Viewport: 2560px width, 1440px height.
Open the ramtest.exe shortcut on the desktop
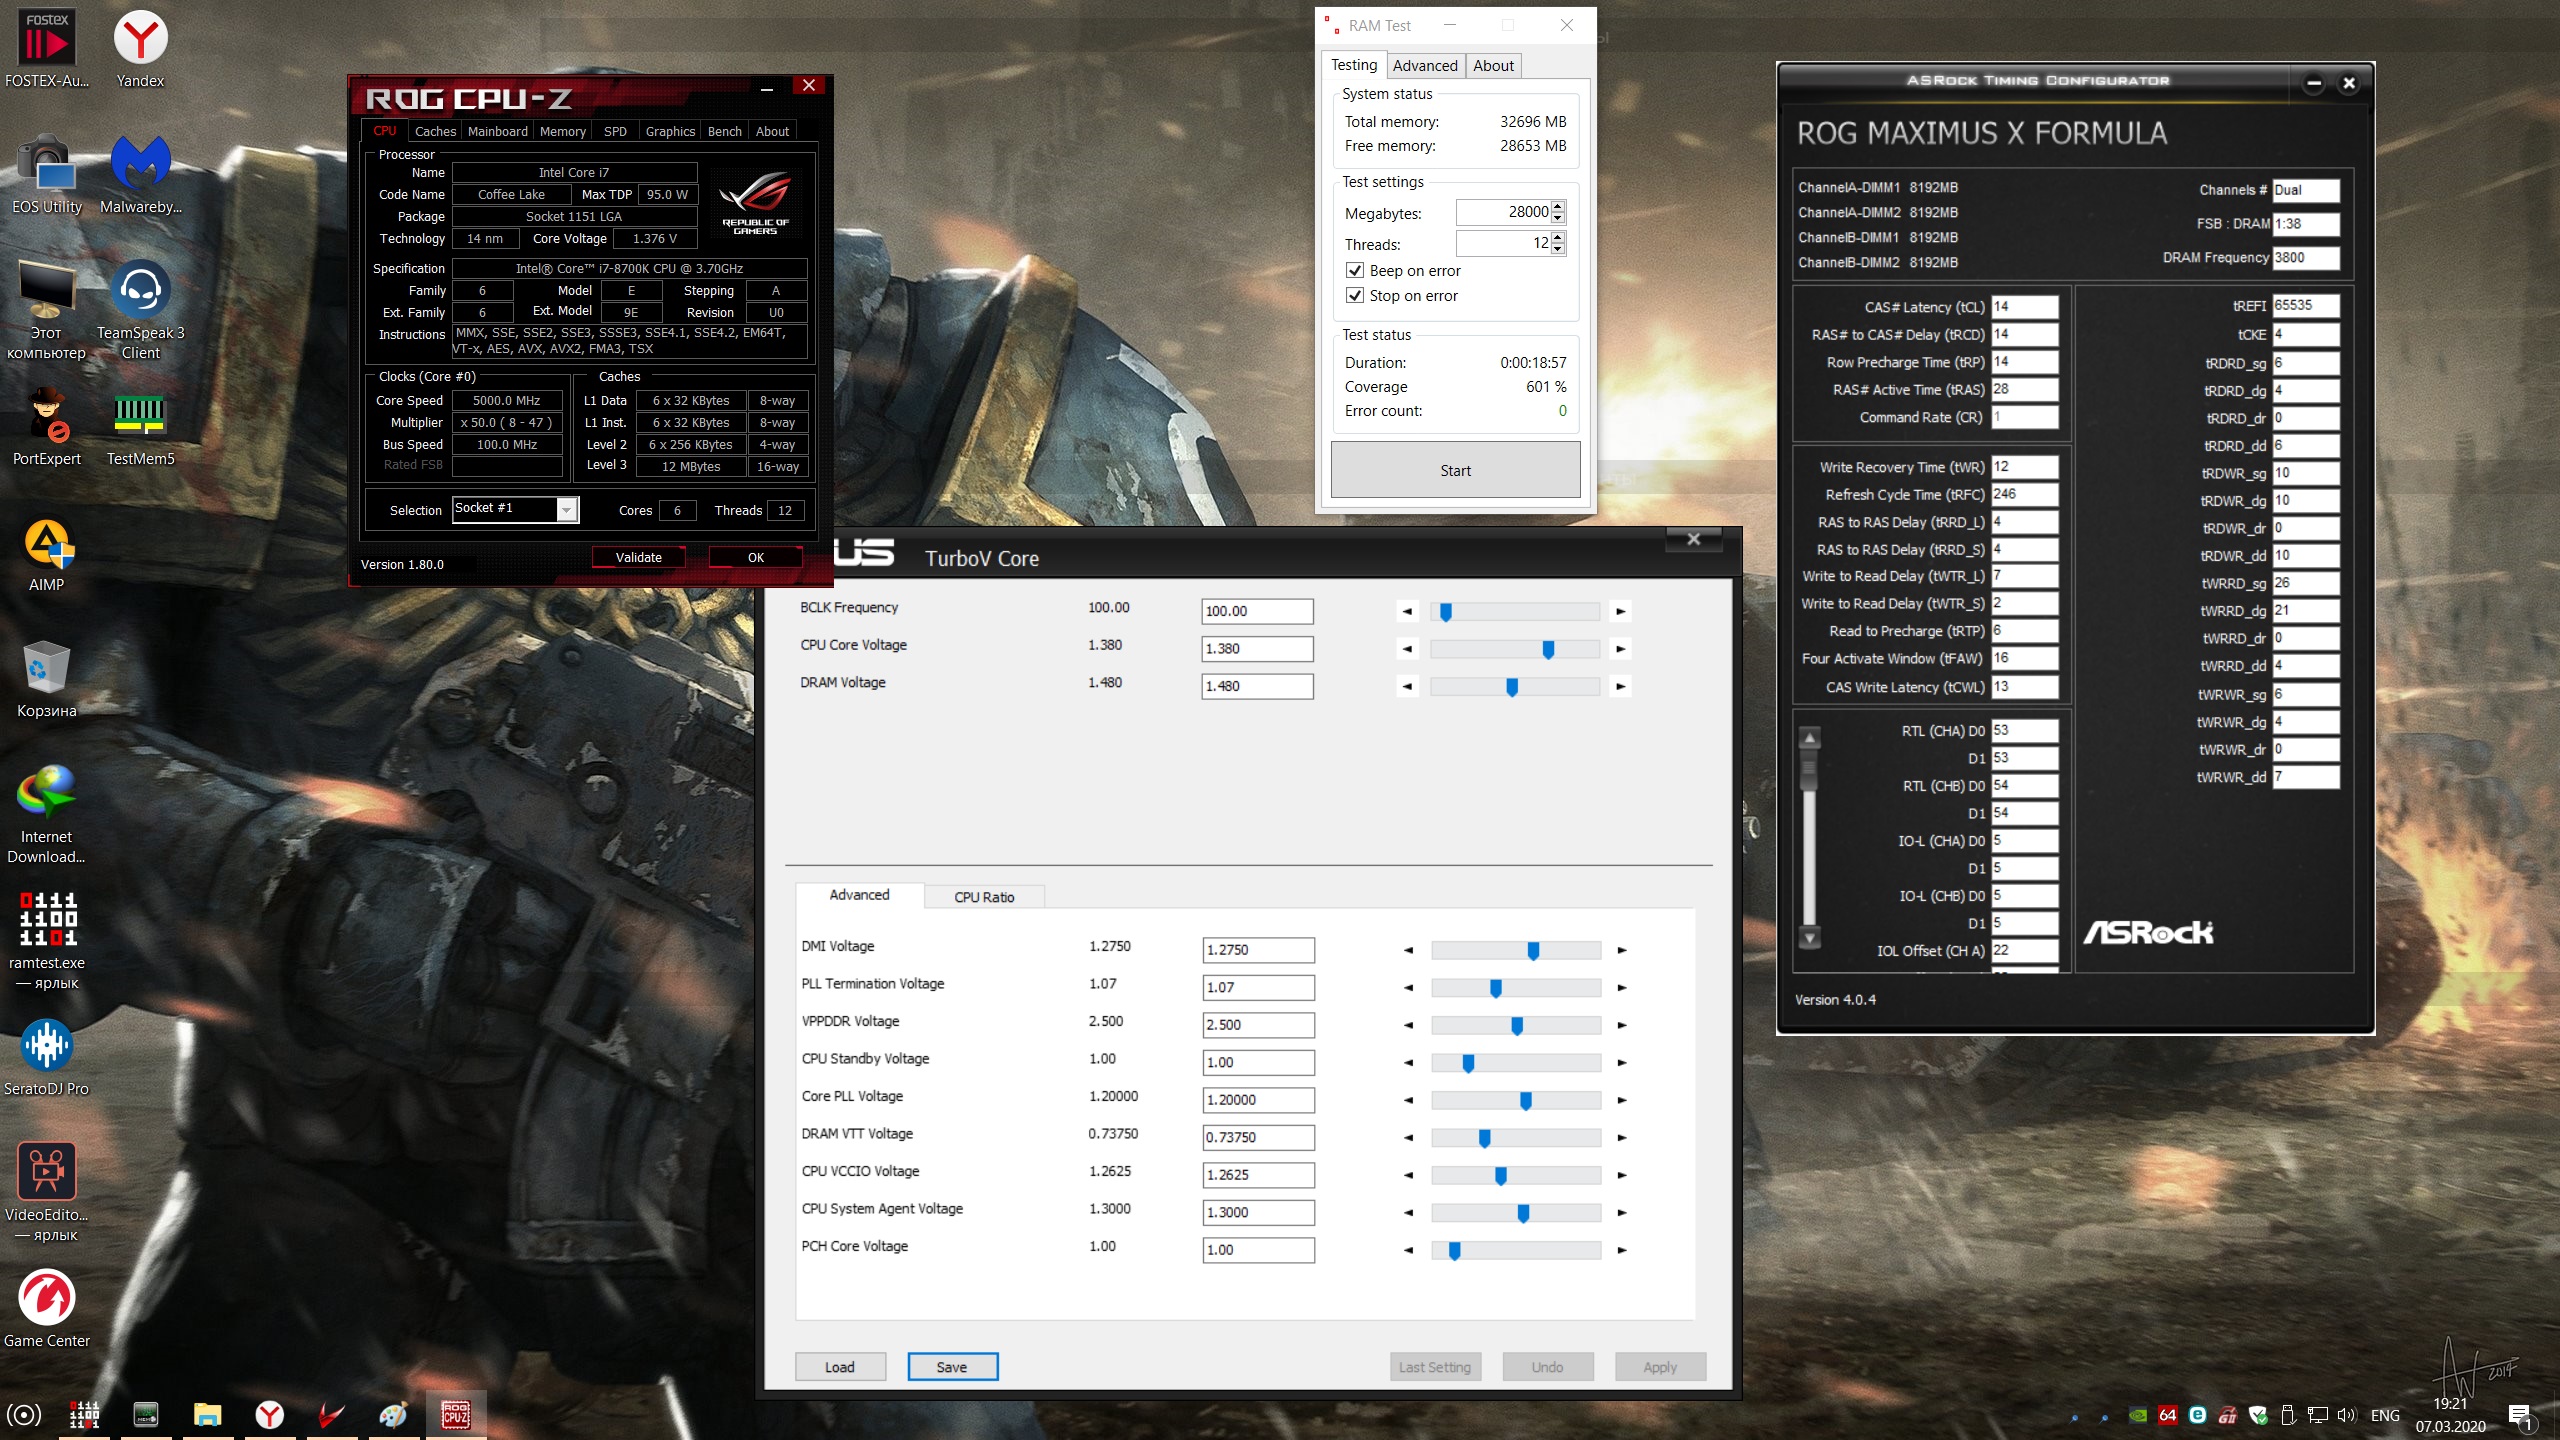point(47,922)
